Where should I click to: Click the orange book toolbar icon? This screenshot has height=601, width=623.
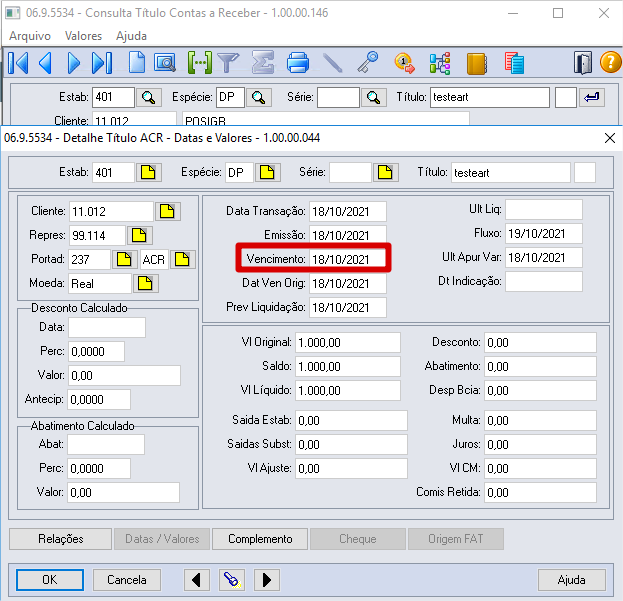pyautogui.click(x=476, y=63)
